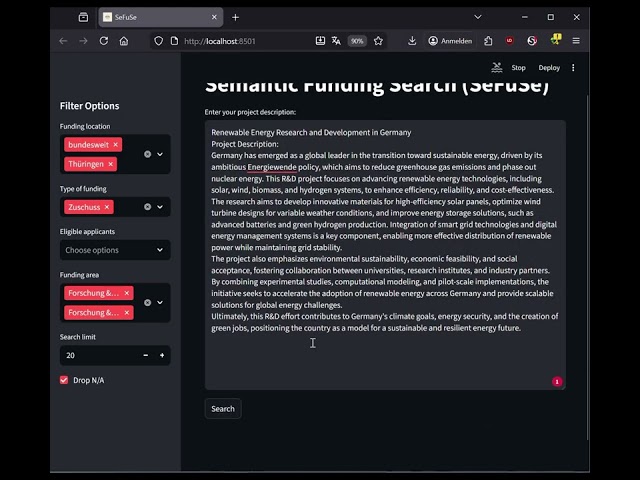This screenshot has width=640, height=480.
Task: Click the page info icon beside URL
Action: [174, 41]
